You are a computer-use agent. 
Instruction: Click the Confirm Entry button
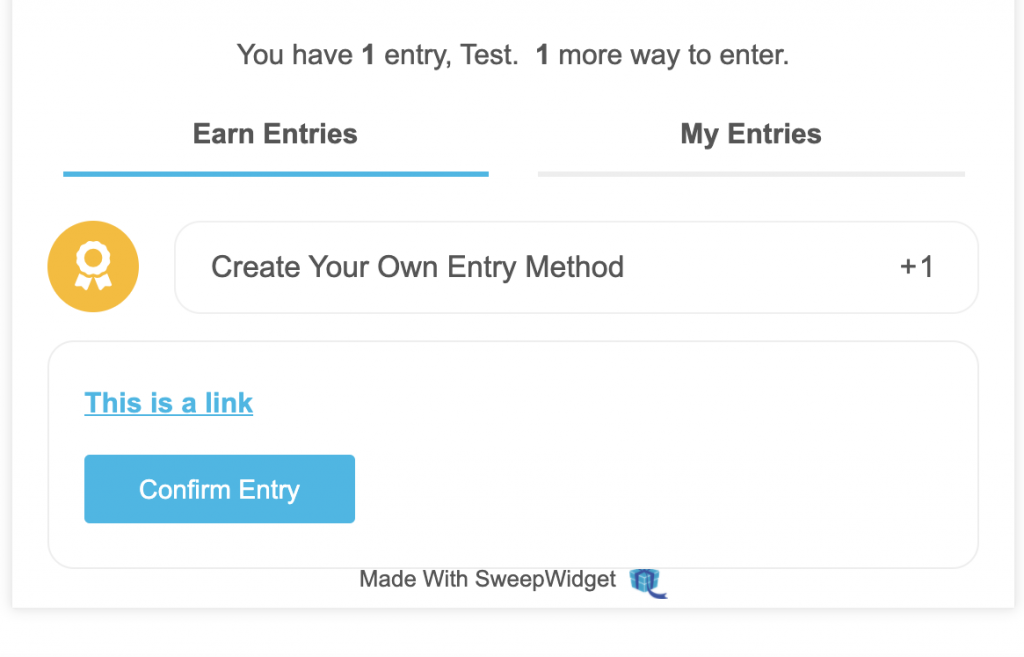coord(219,489)
